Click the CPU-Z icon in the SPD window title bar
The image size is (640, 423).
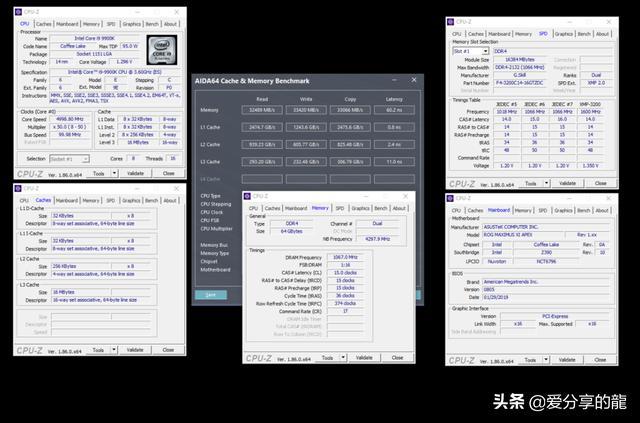(451, 22)
